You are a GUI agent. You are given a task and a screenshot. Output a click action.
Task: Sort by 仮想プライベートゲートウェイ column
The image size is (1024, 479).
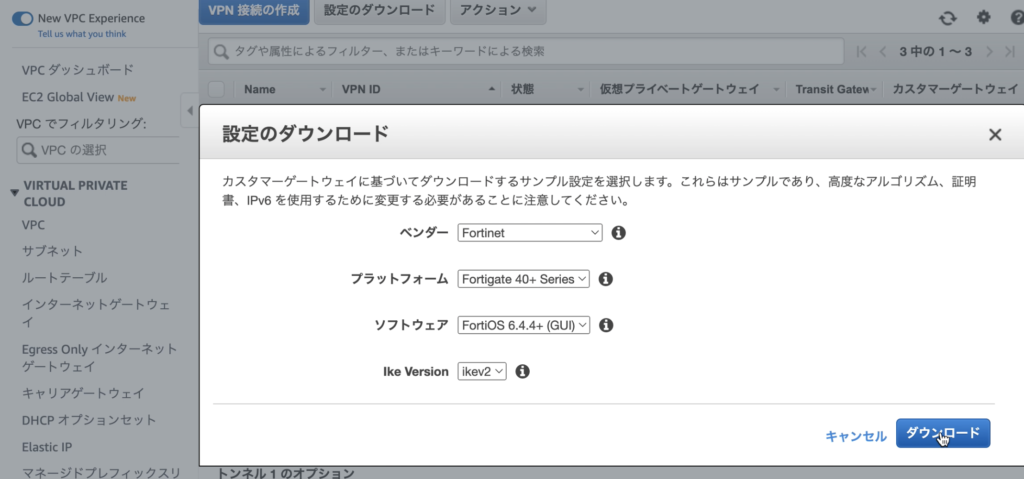click(688, 90)
